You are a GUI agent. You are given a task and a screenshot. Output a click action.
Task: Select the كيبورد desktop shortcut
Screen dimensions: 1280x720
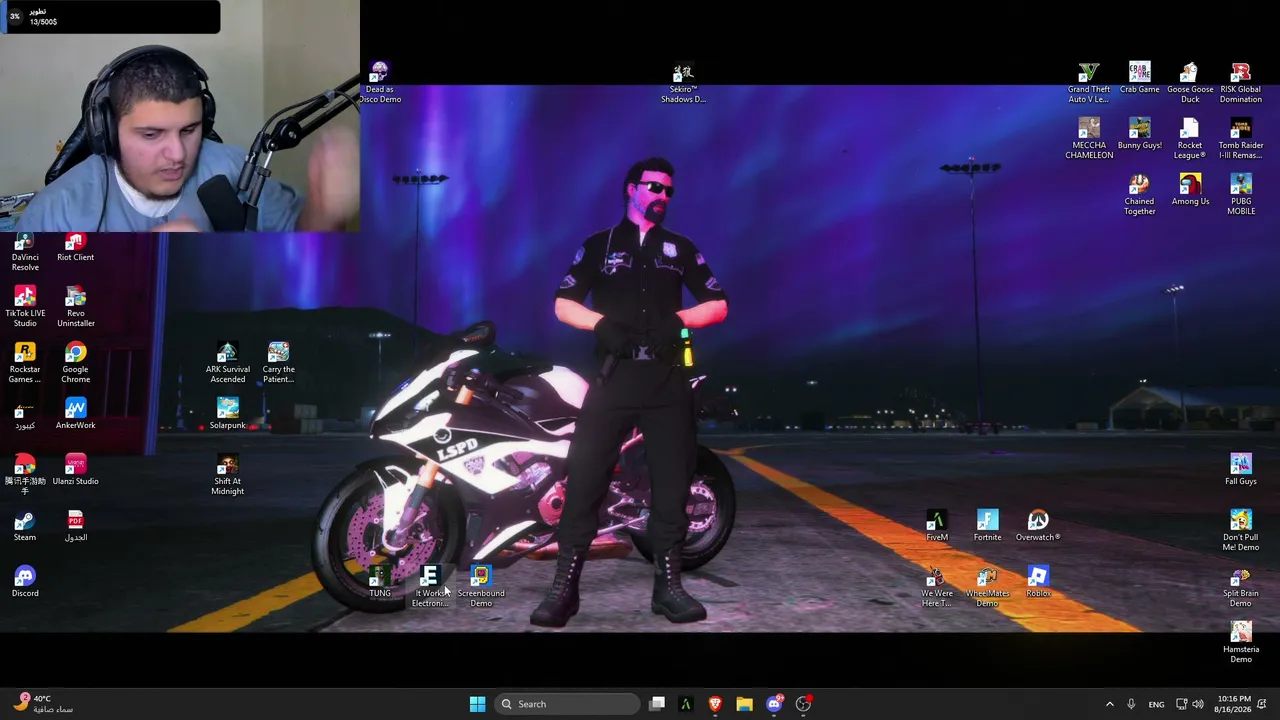[25, 414]
